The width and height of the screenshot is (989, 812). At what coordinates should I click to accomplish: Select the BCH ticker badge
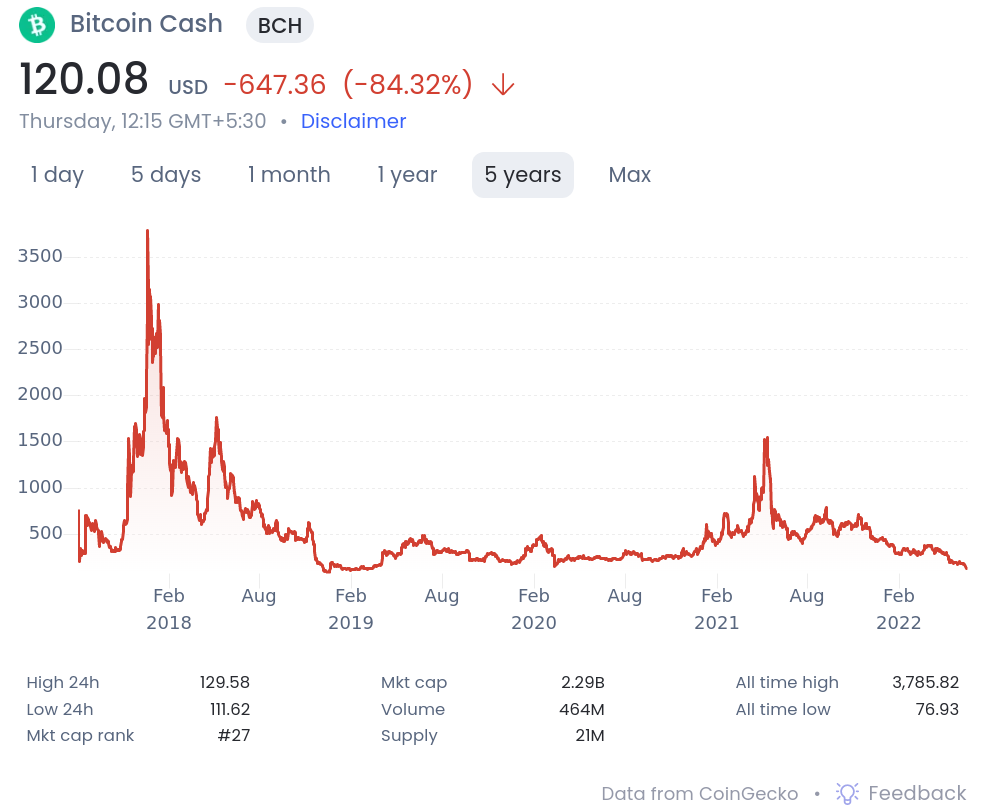[x=279, y=25]
